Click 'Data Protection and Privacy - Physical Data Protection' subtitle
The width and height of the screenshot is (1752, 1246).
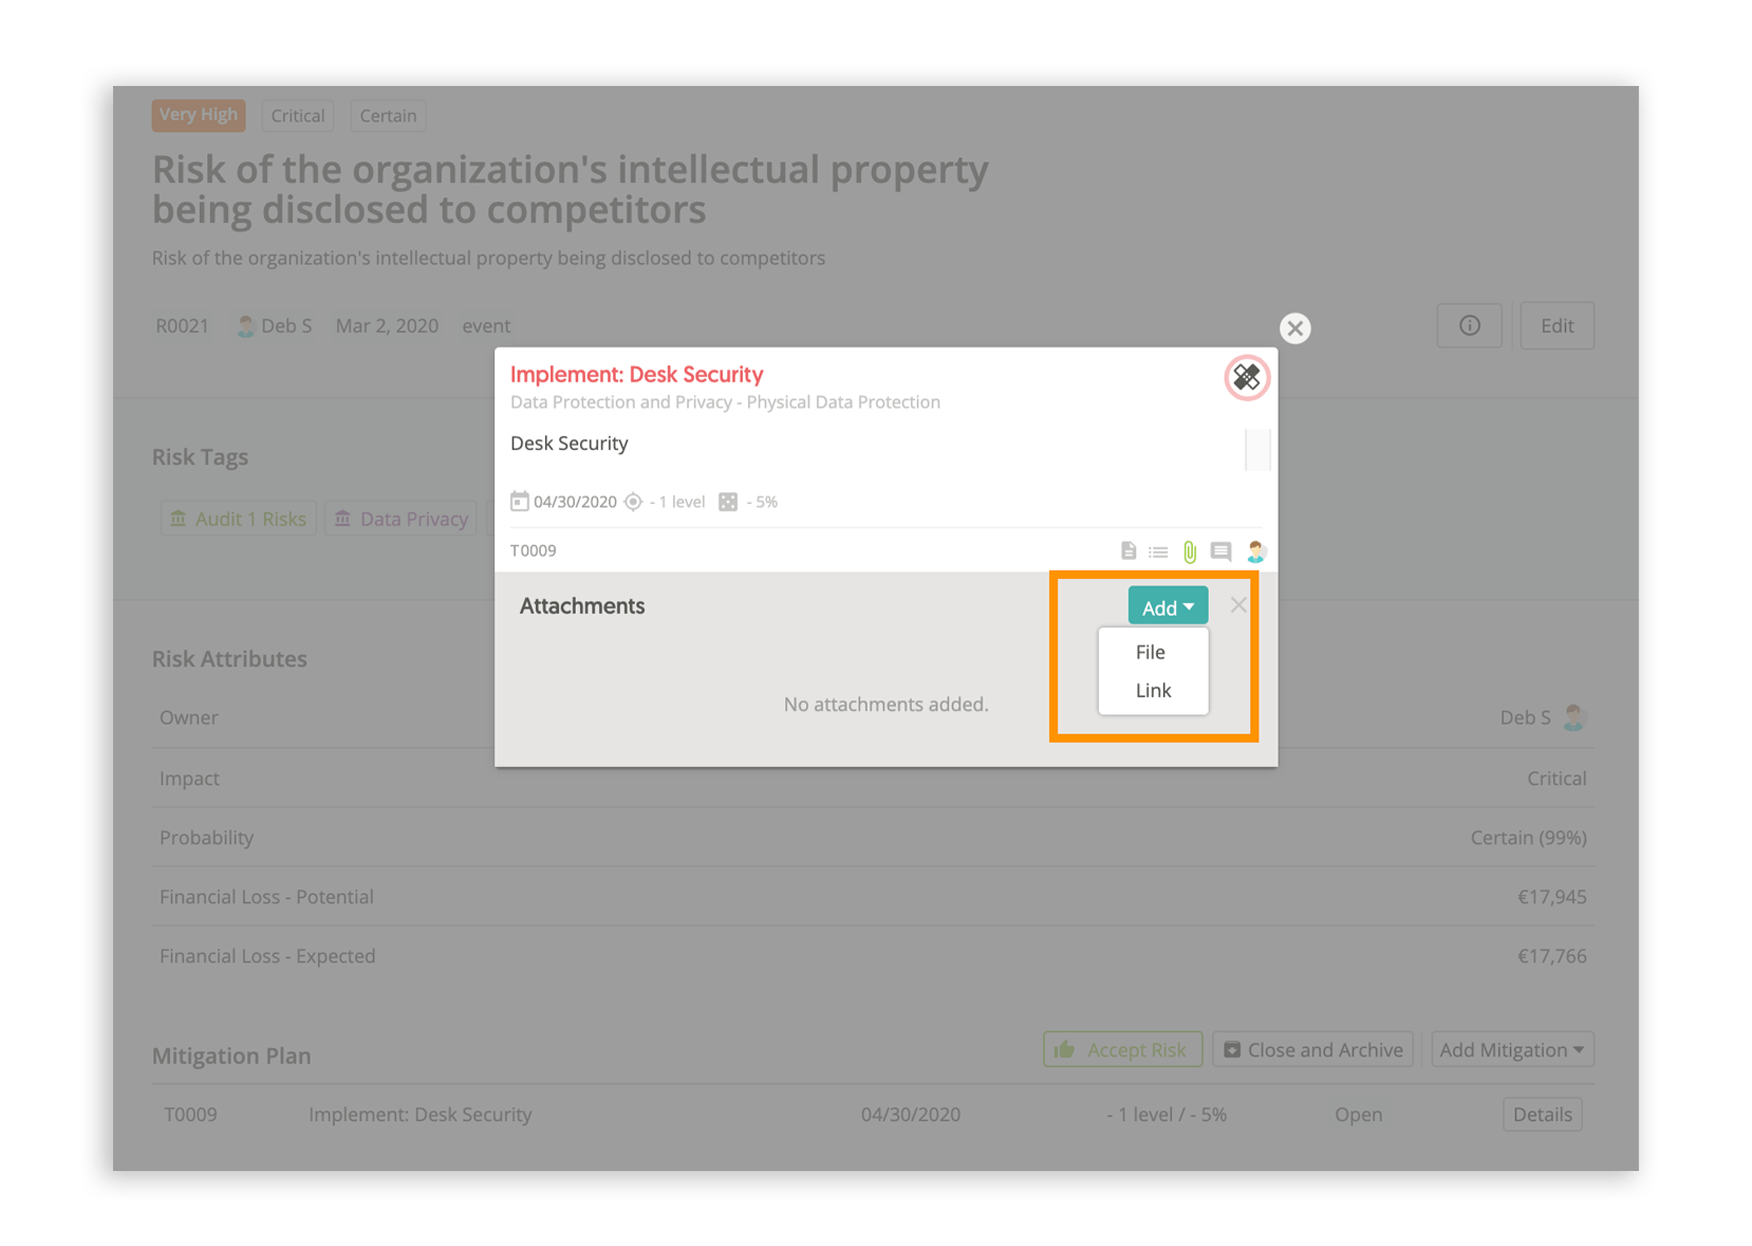[725, 402]
